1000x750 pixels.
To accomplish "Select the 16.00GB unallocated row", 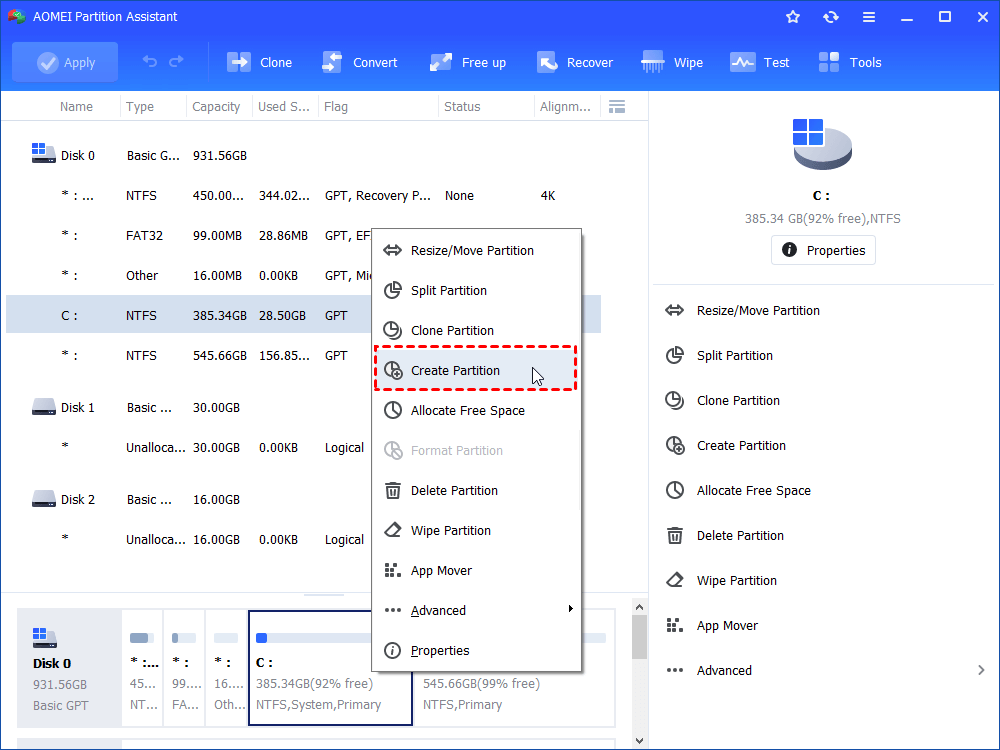I will (x=188, y=540).
